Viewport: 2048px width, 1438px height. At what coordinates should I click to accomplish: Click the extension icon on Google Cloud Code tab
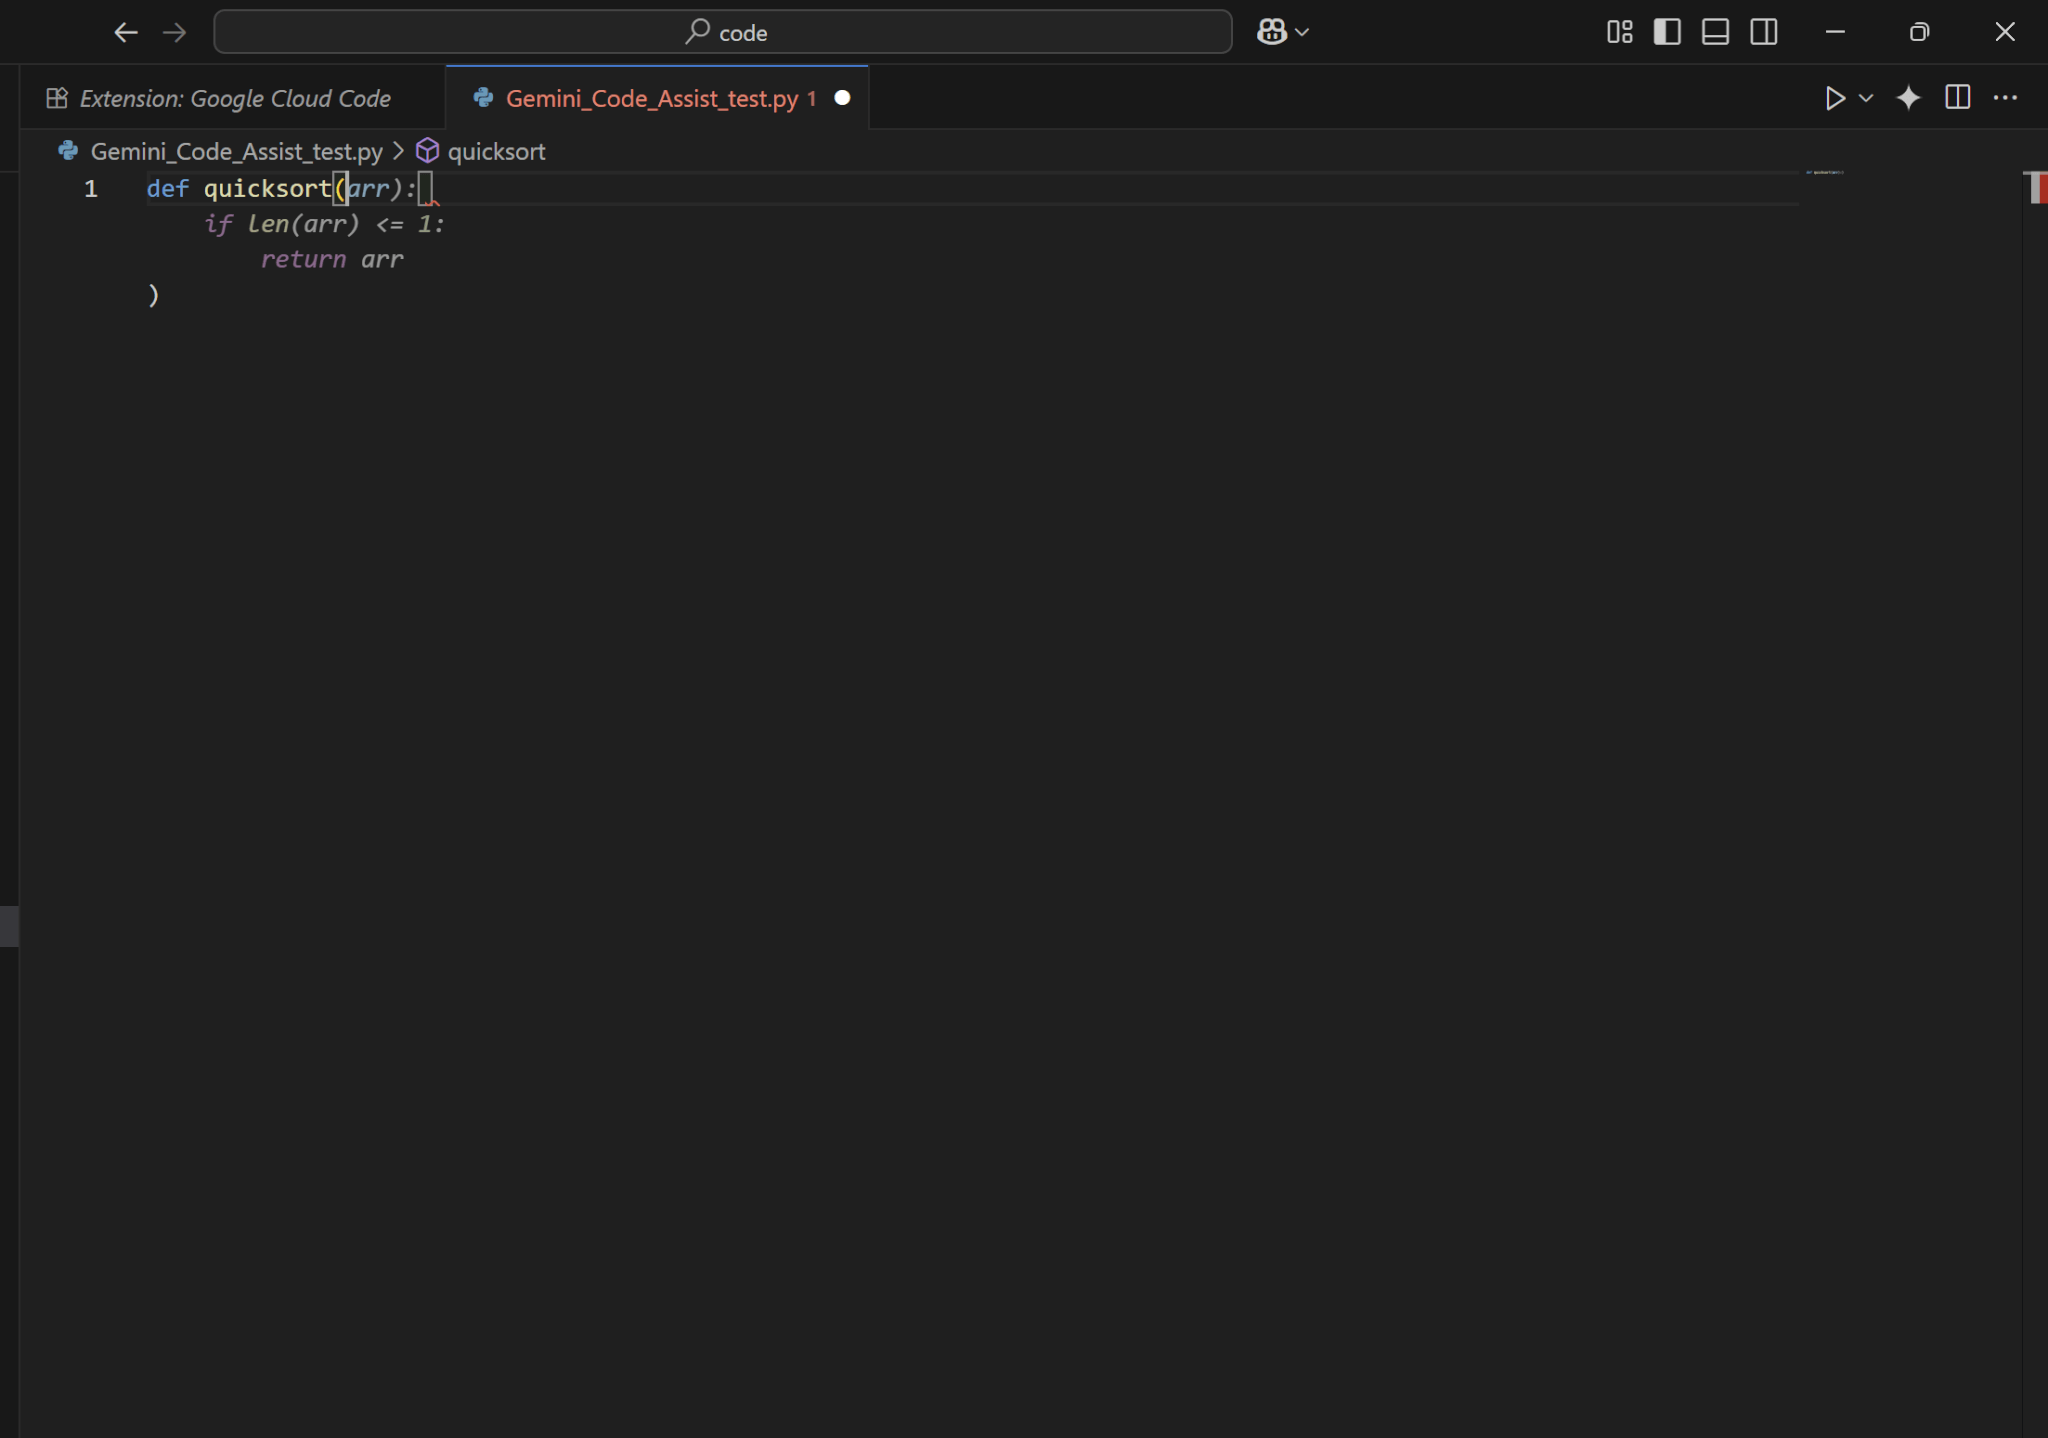point(57,98)
